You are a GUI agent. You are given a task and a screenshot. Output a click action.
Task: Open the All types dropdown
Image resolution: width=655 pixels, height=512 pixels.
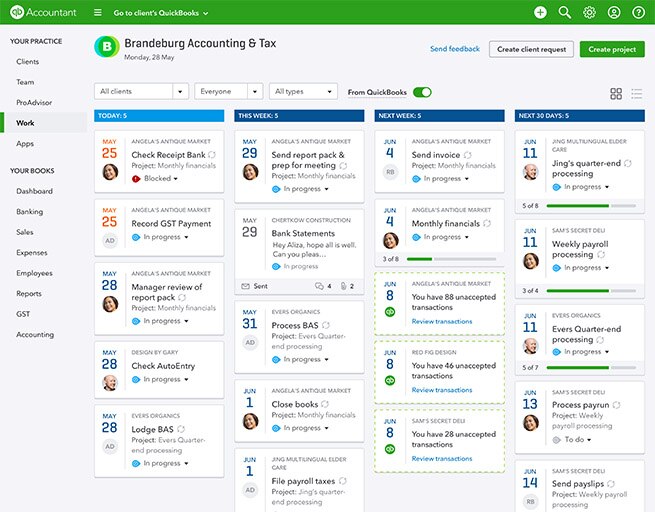303,91
